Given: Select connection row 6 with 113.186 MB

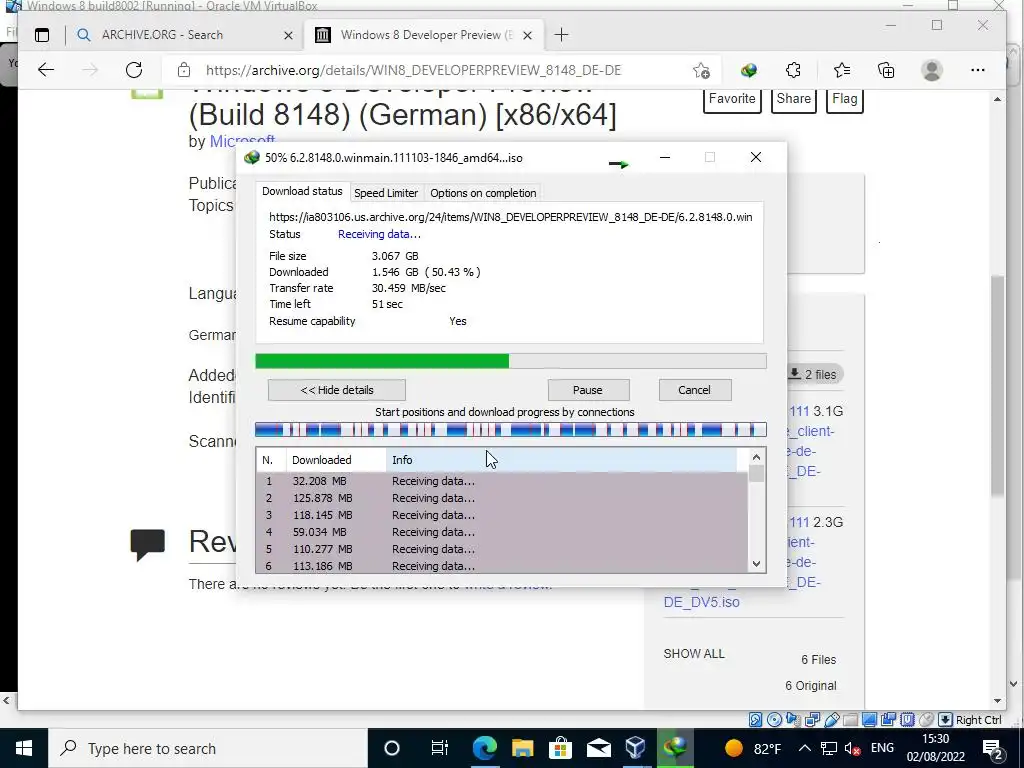Looking at the screenshot, I should click(x=502, y=566).
